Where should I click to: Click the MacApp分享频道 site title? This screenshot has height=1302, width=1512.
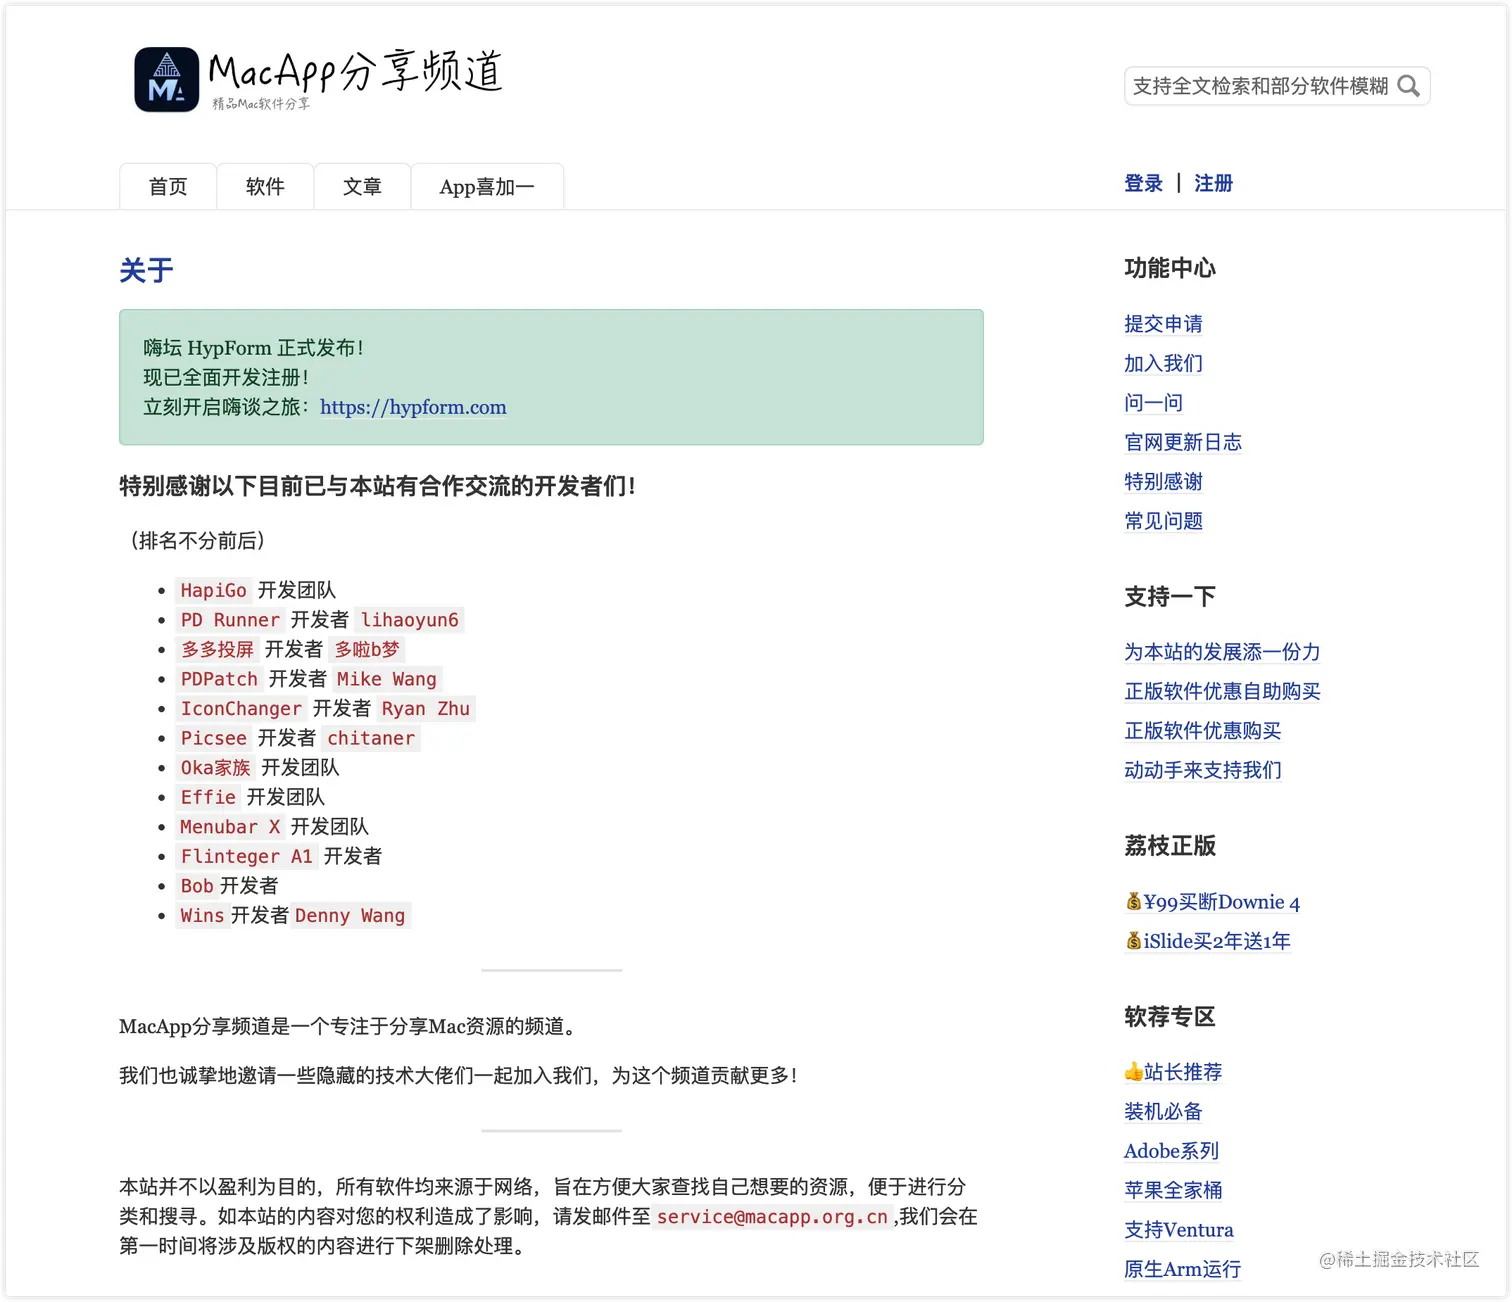click(x=355, y=71)
